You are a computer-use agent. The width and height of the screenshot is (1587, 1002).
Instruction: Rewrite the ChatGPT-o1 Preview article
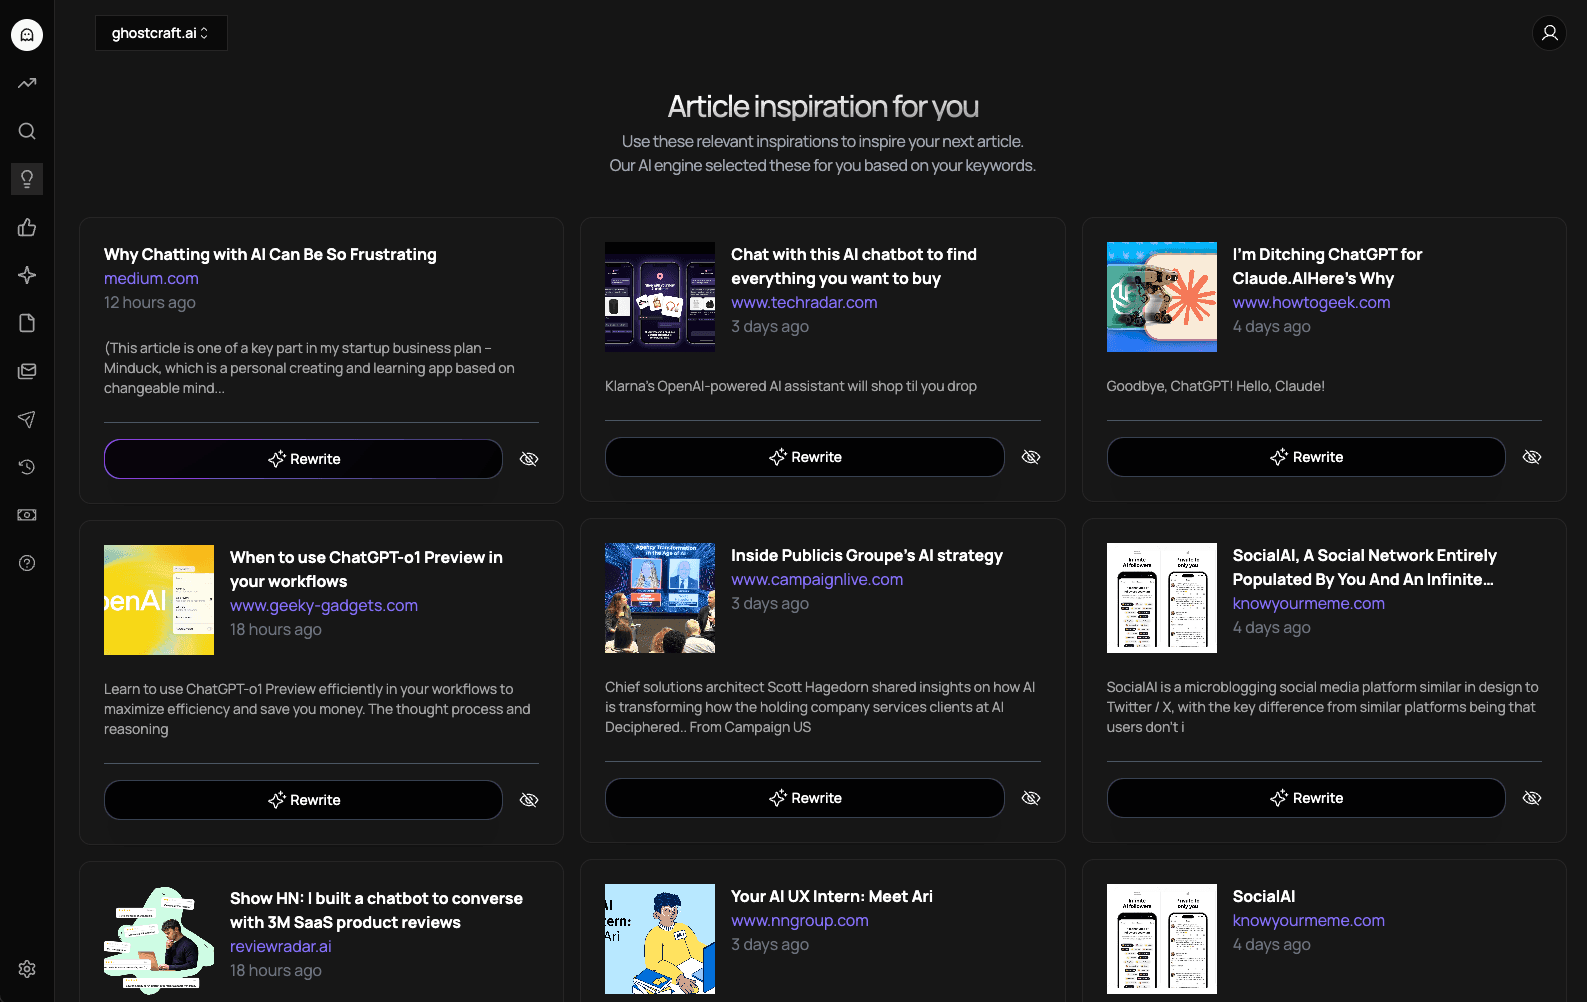pyautogui.click(x=303, y=800)
